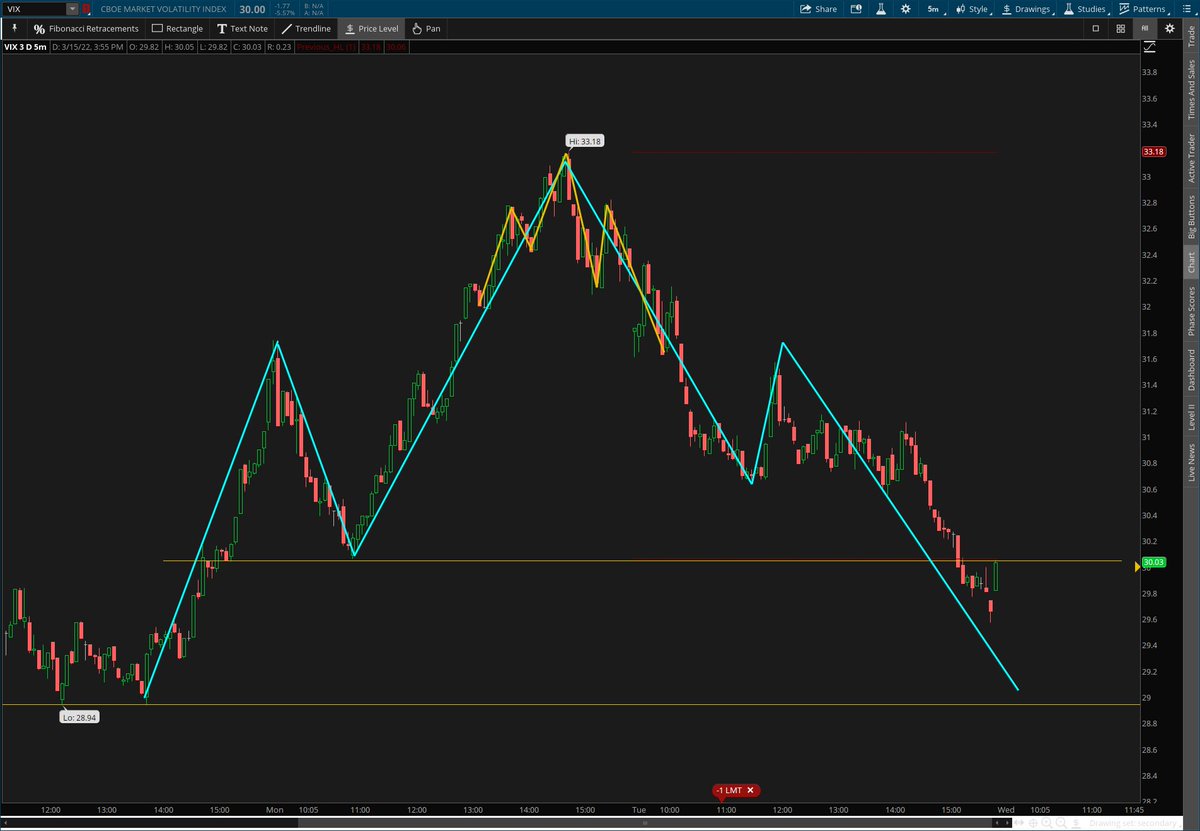Open the Big Buttons sidebar tab
This screenshot has width=1200, height=831.
(1191, 216)
